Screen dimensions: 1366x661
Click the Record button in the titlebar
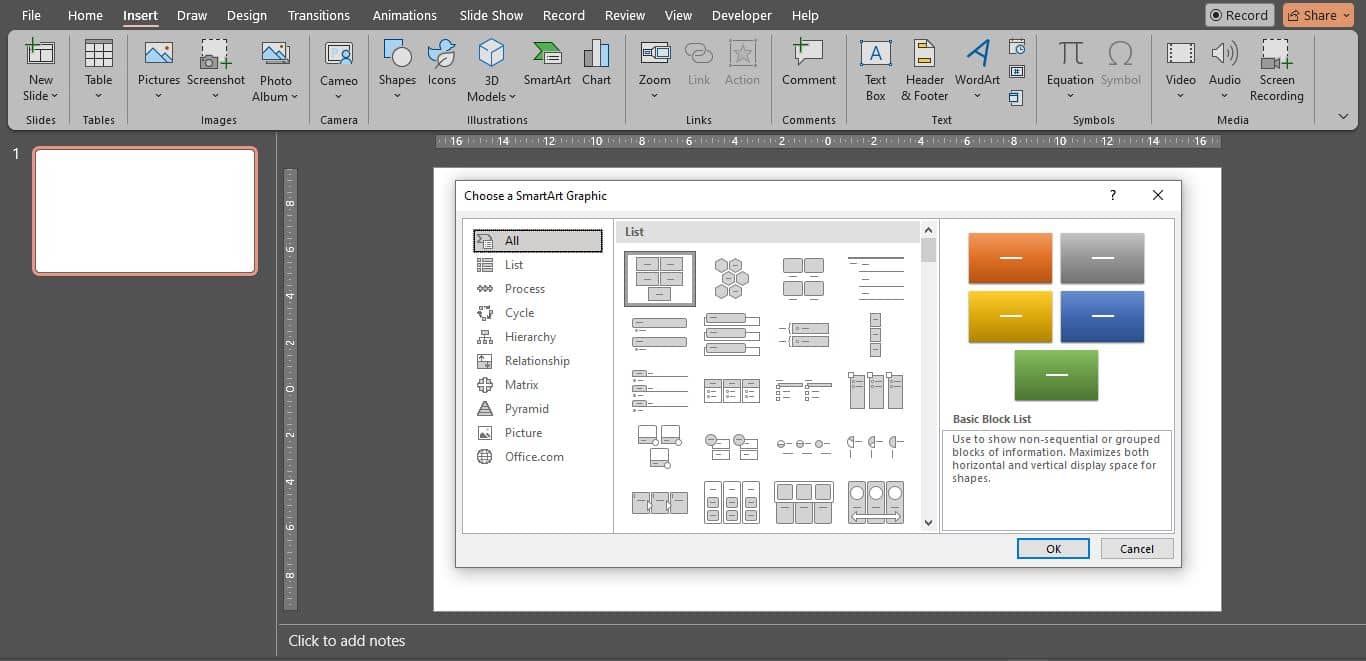pyautogui.click(x=1239, y=15)
